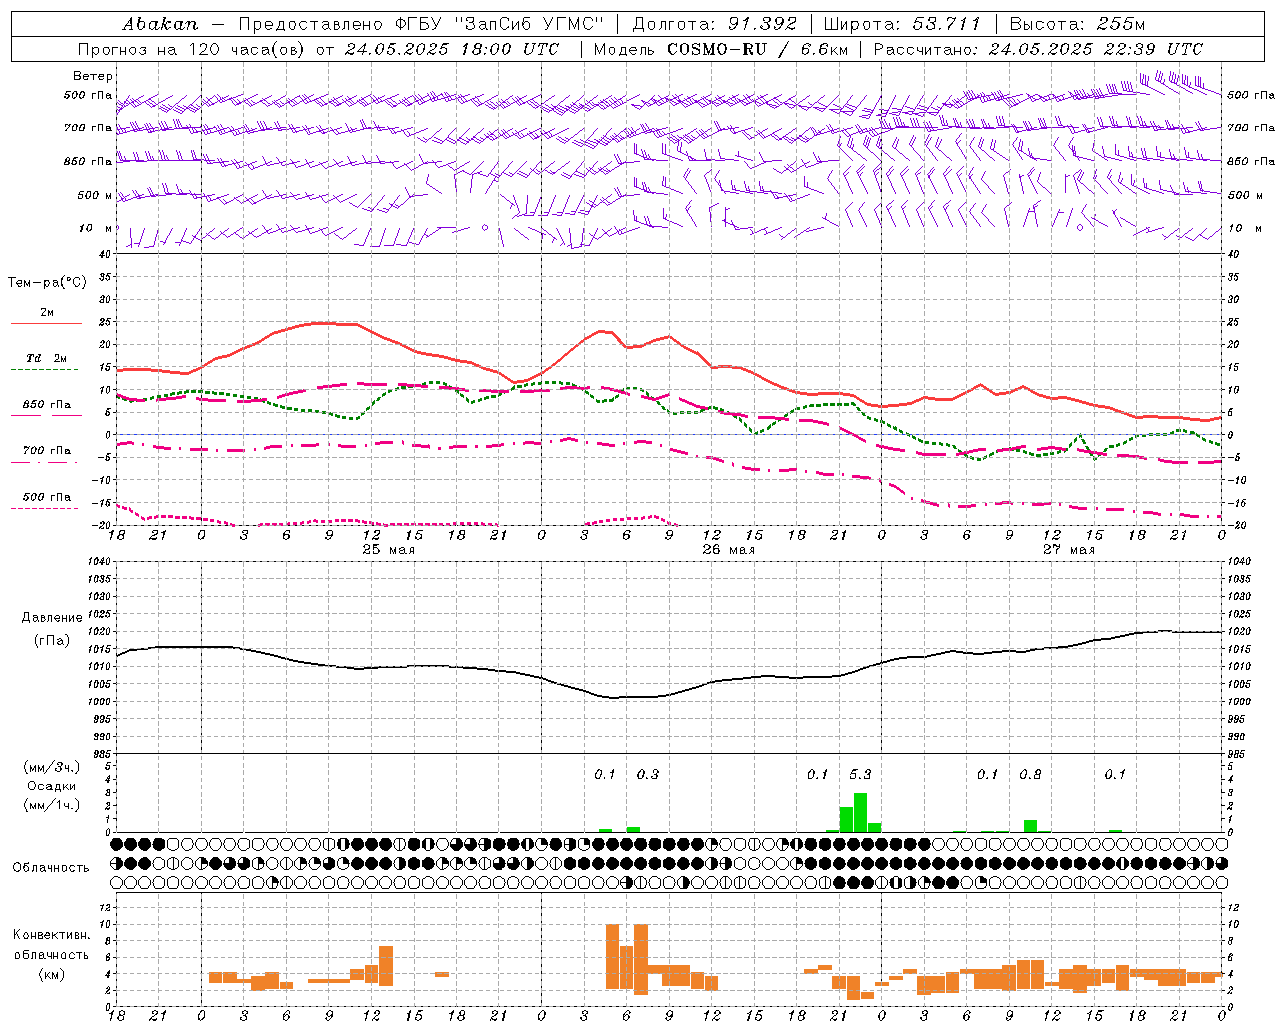Click the Тем-ра(°C) temperature panel label
Screen dimensions: 1280x1024
coord(47,283)
